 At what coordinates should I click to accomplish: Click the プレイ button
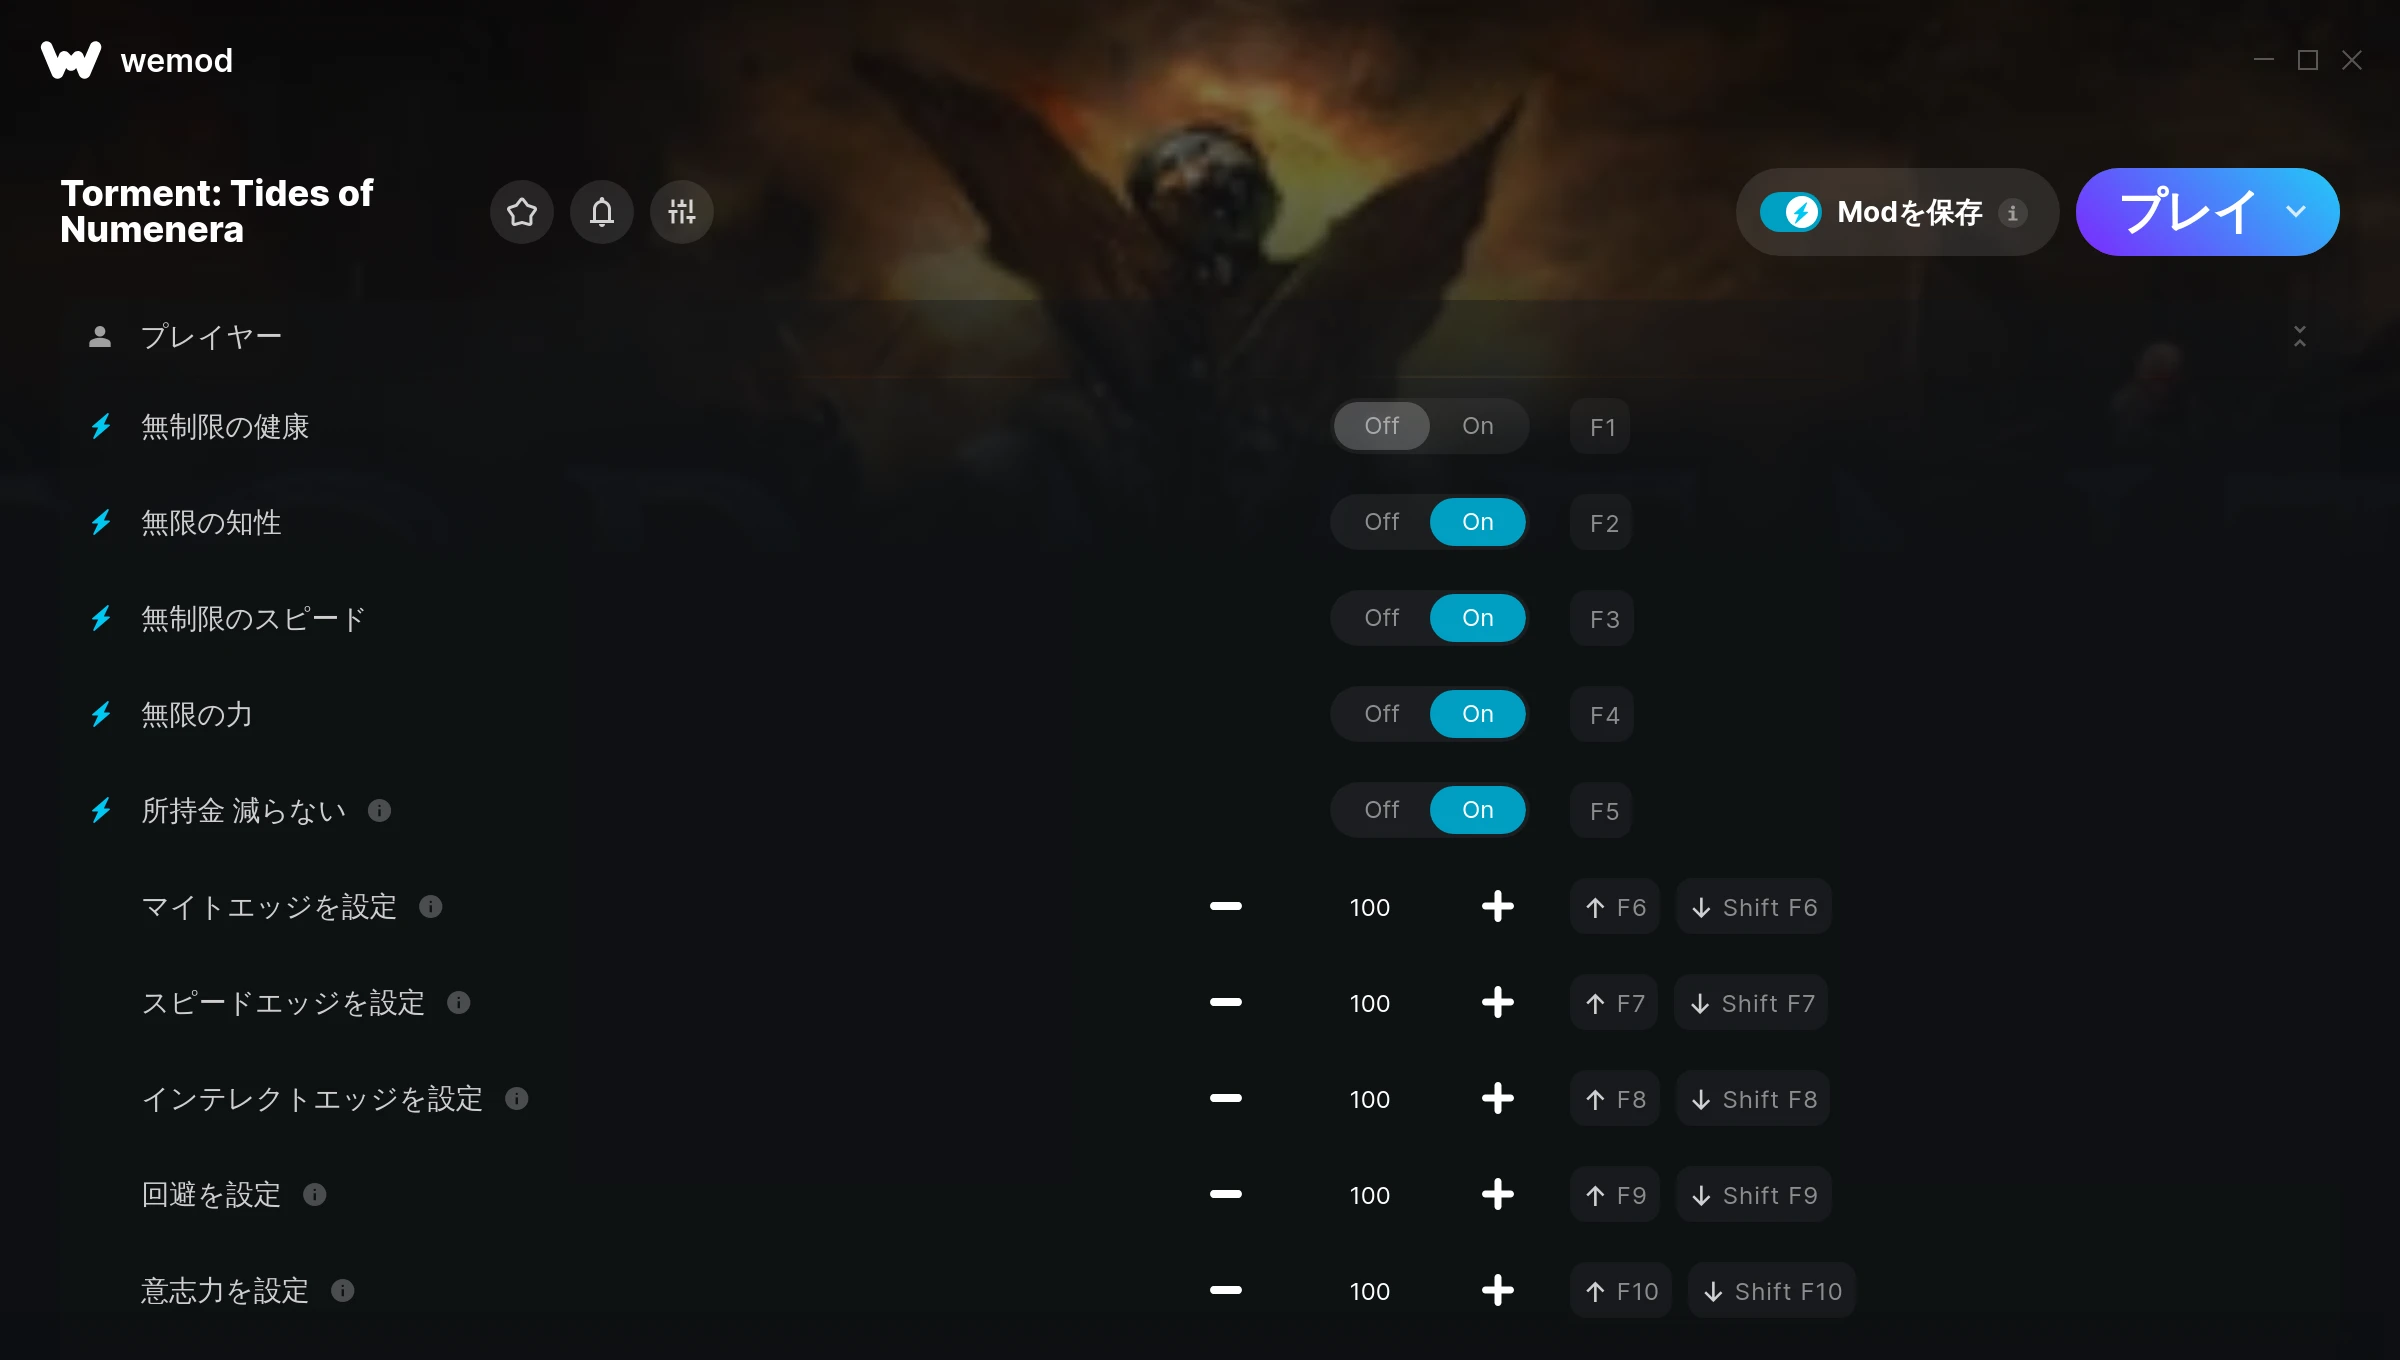2184,212
